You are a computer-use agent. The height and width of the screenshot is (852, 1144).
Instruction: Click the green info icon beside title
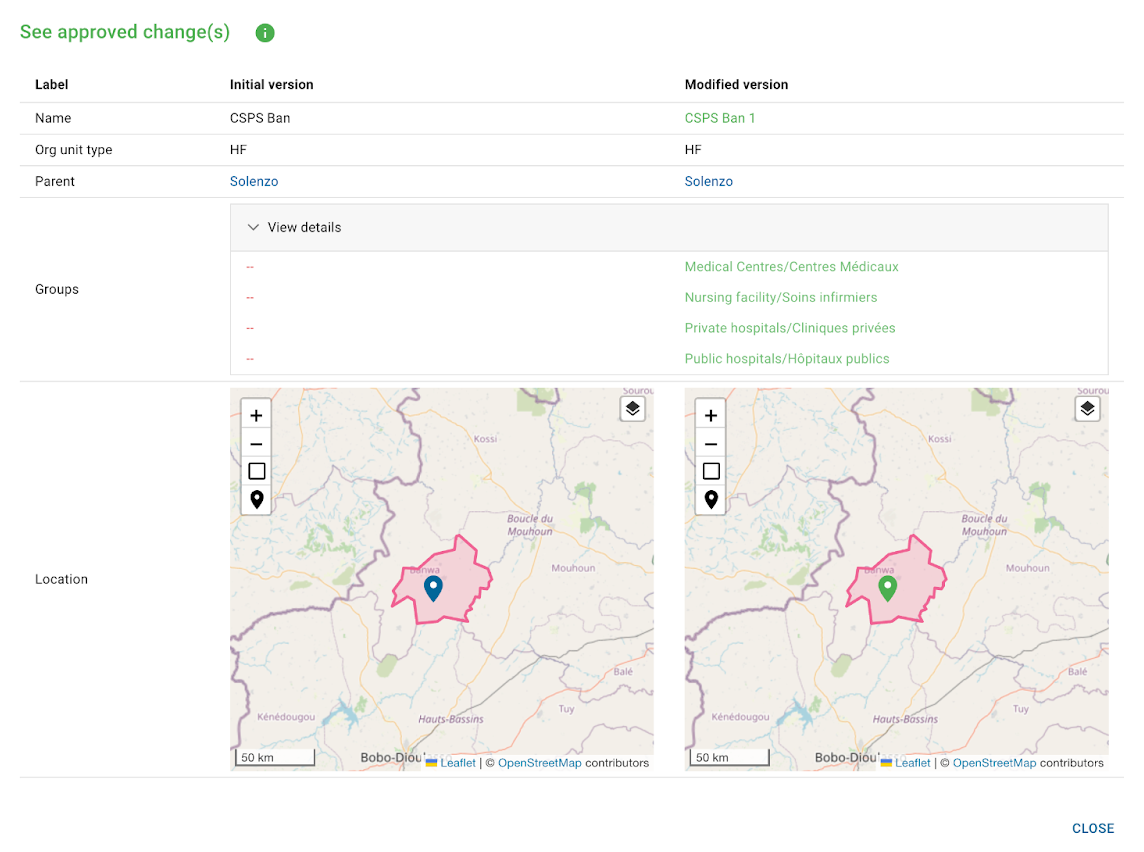265,33
